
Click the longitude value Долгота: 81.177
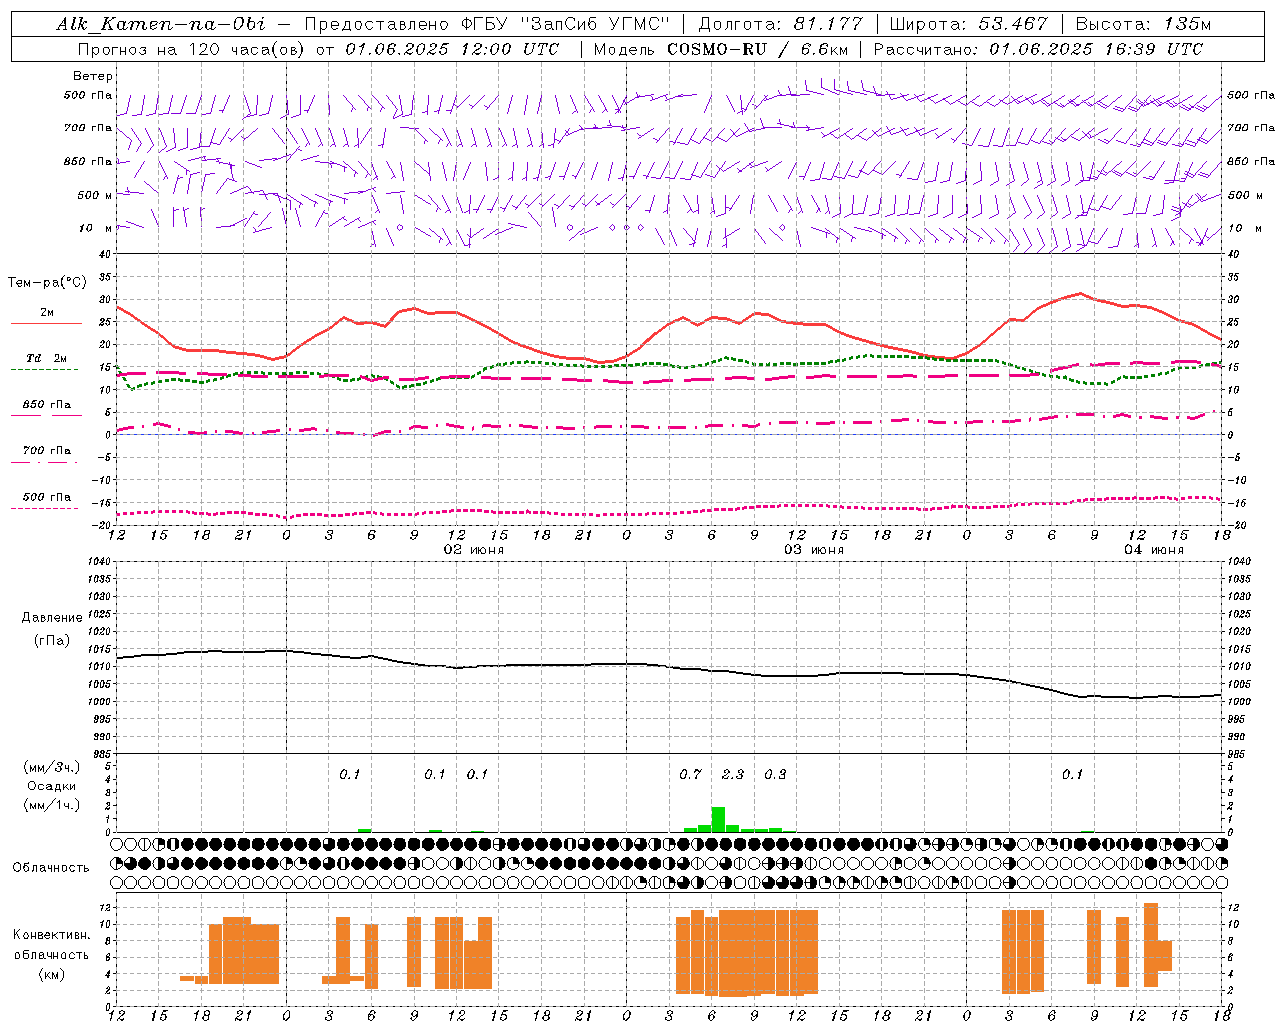pos(779,24)
